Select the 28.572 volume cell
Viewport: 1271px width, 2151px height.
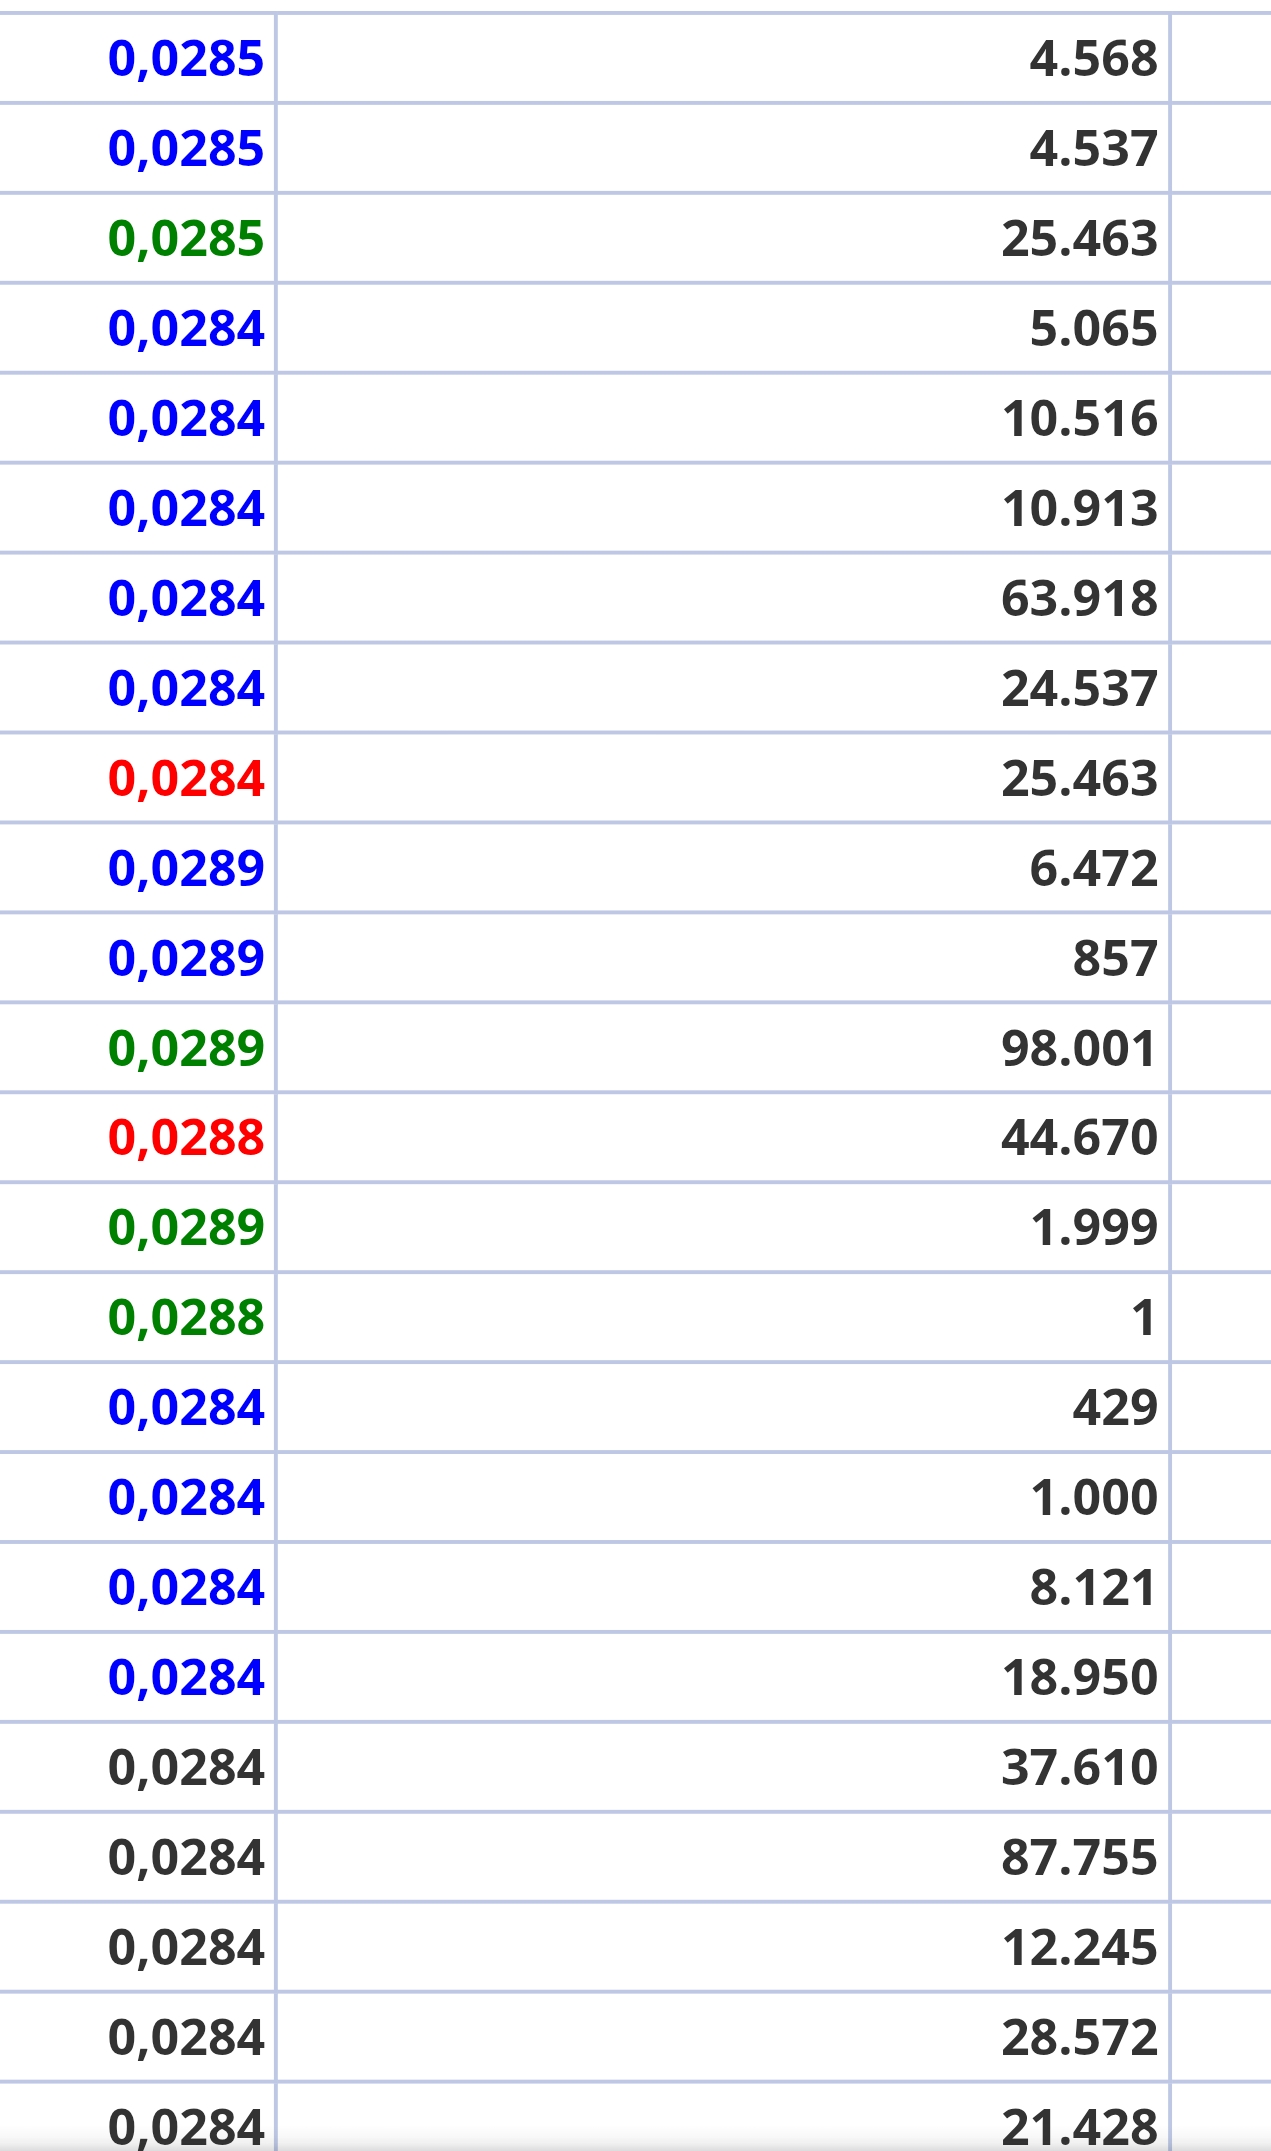point(723,2037)
